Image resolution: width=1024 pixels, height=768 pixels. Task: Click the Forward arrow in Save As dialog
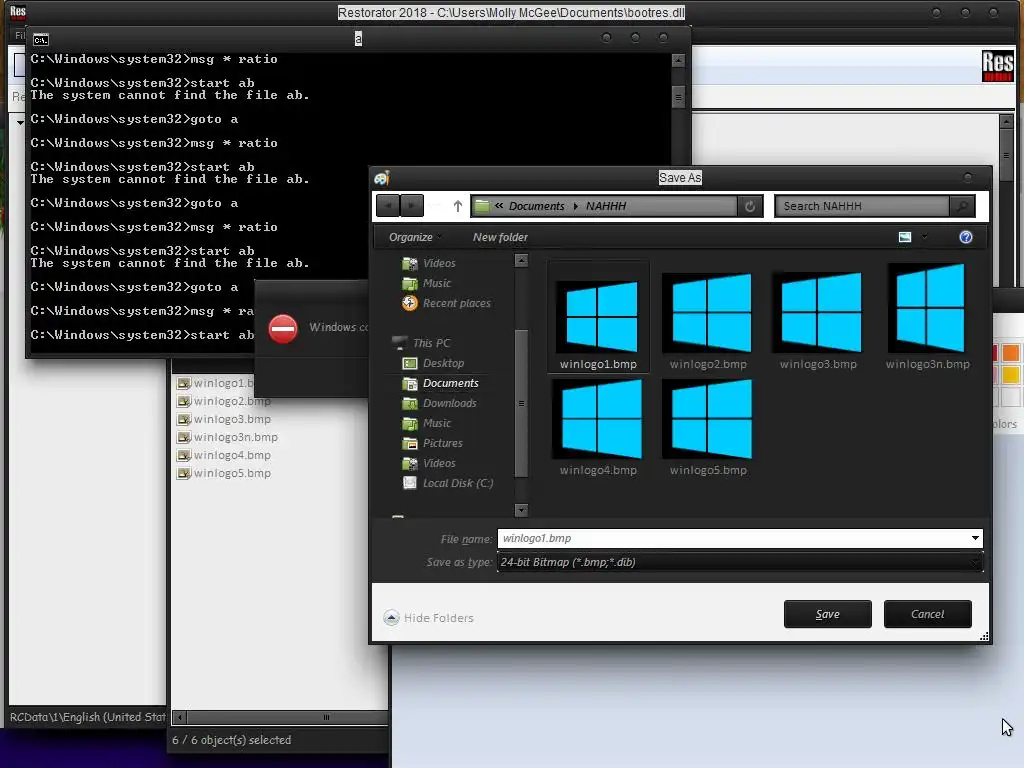click(411, 206)
